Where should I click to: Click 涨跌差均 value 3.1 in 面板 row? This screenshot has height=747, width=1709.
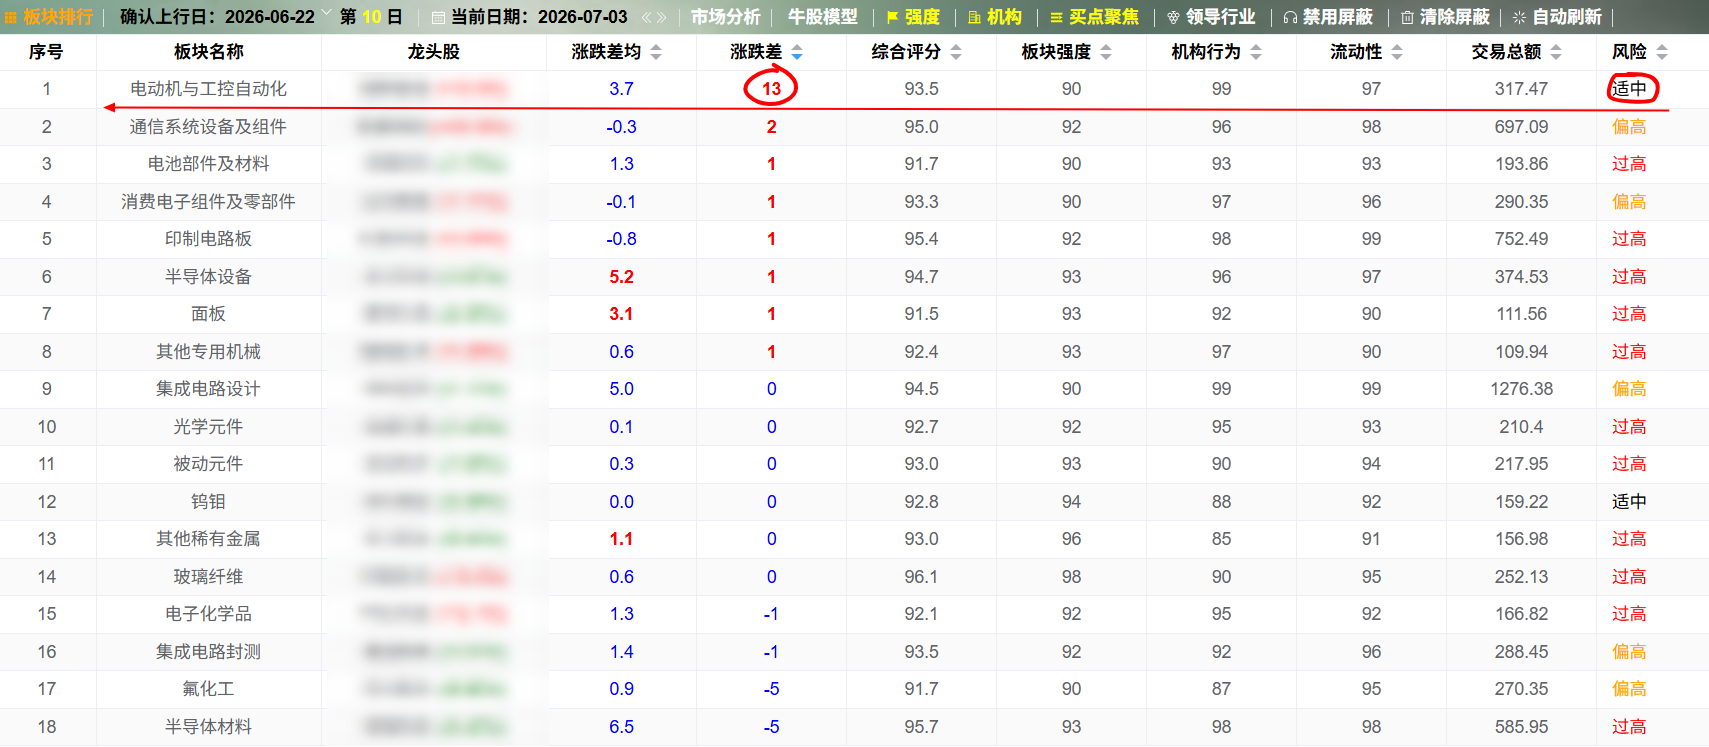coord(621,314)
